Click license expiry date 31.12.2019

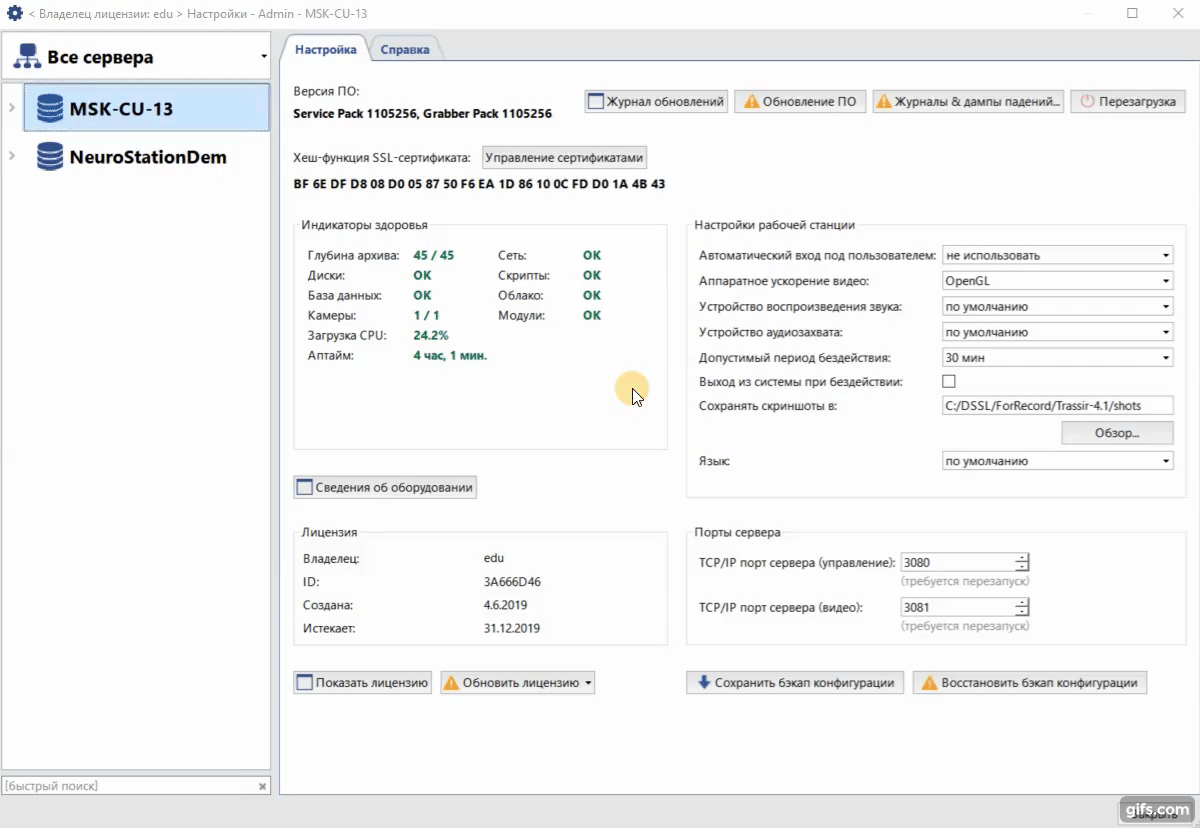511,628
